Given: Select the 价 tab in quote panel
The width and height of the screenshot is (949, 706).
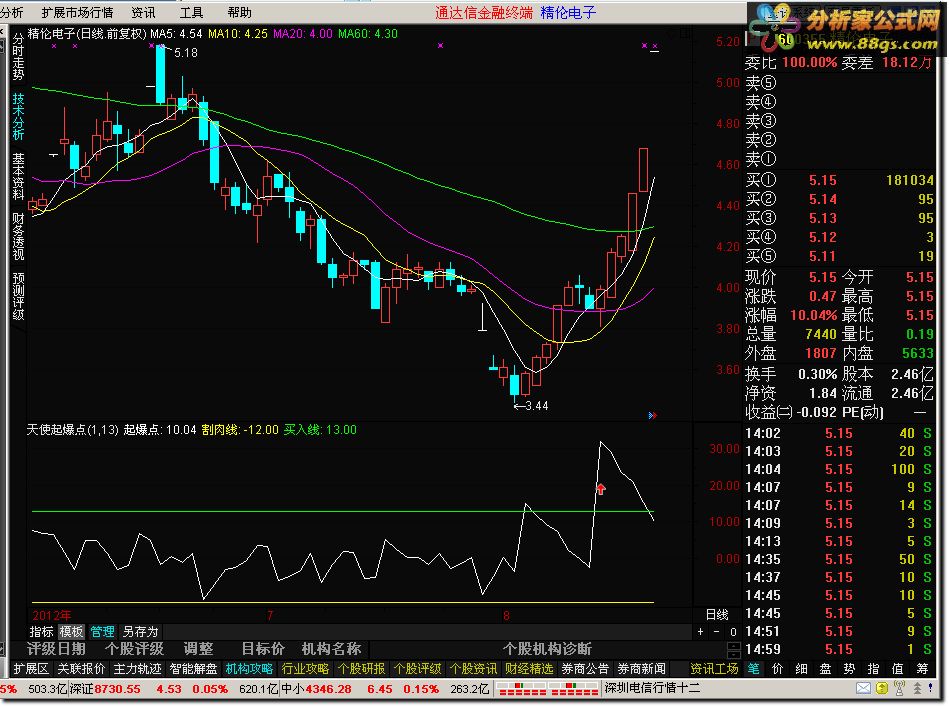Looking at the screenshot, I should (778, 668).
